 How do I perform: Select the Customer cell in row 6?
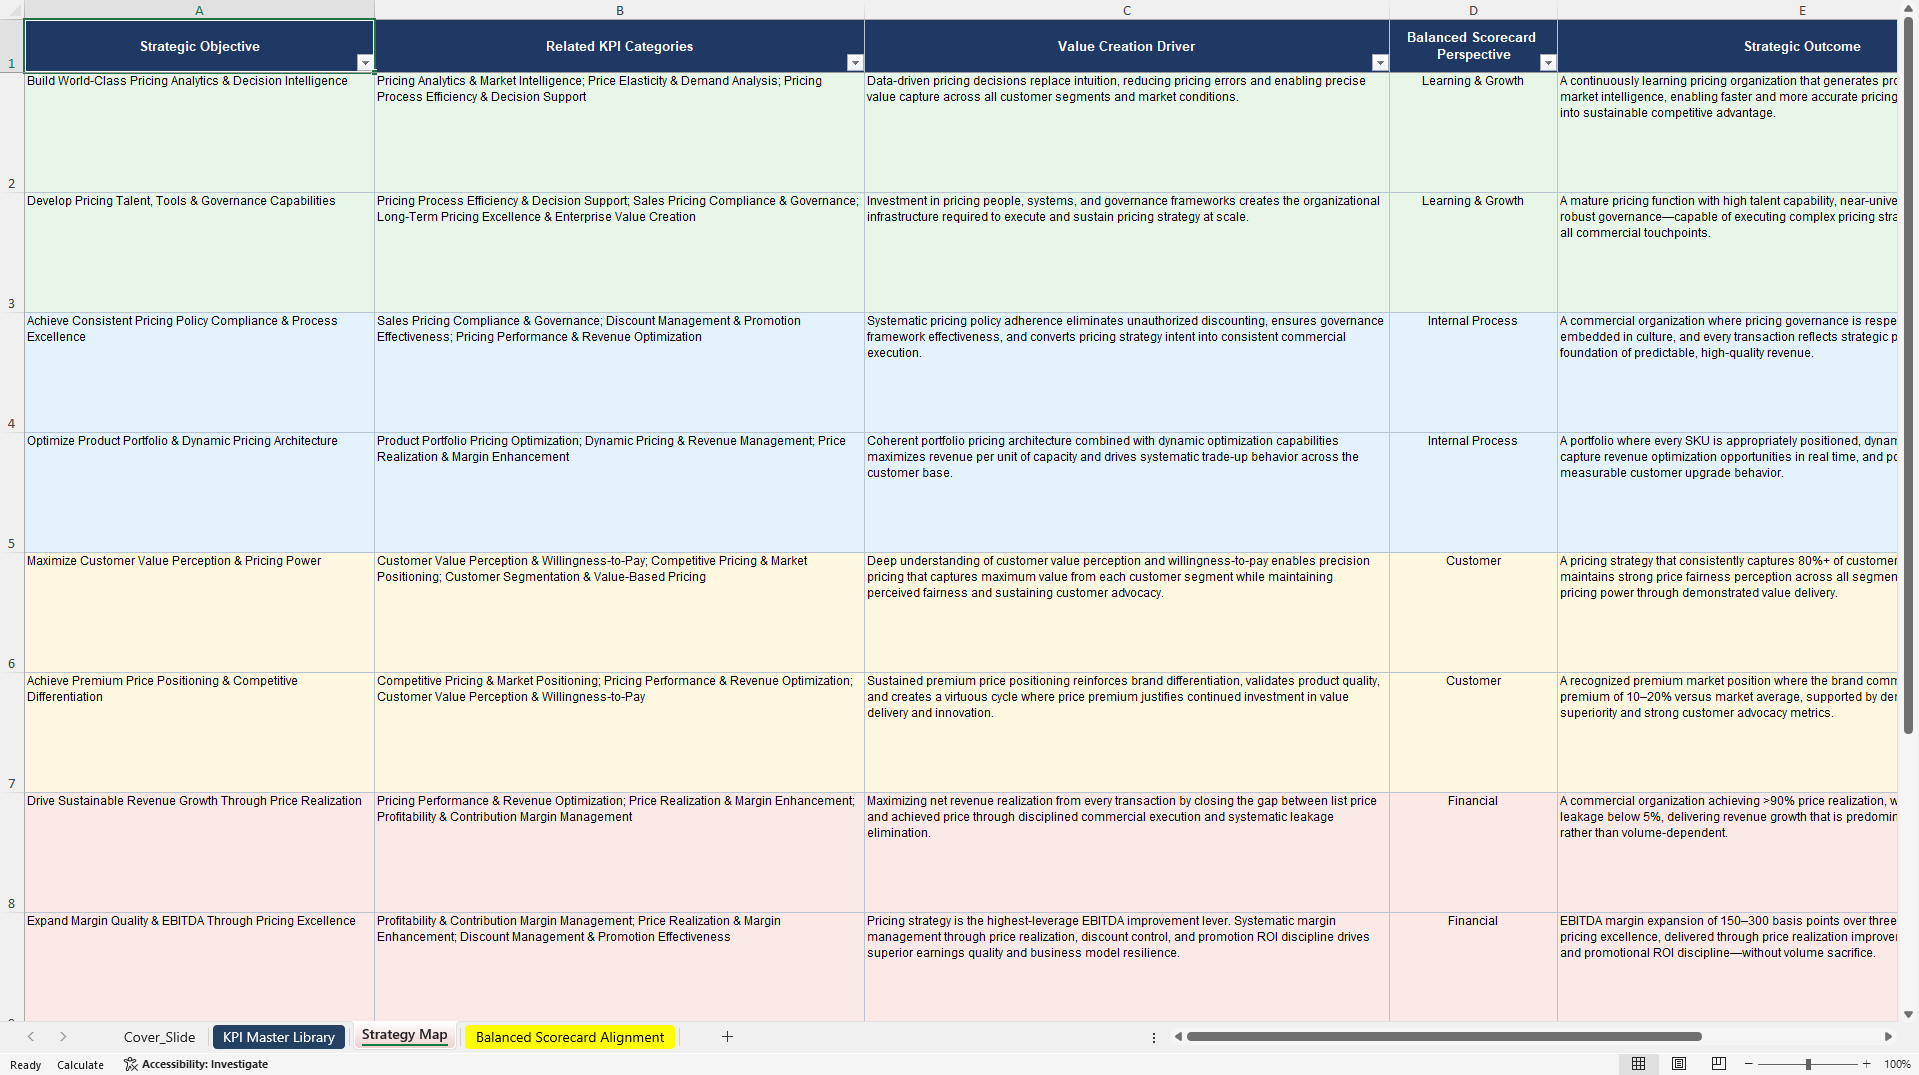click(1473, 612)
